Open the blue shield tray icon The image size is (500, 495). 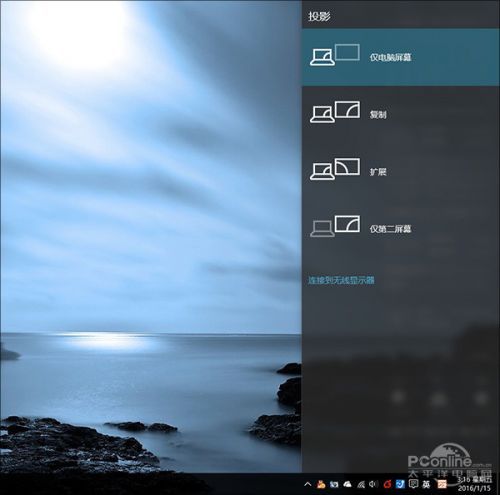click(x=400, y=484)
